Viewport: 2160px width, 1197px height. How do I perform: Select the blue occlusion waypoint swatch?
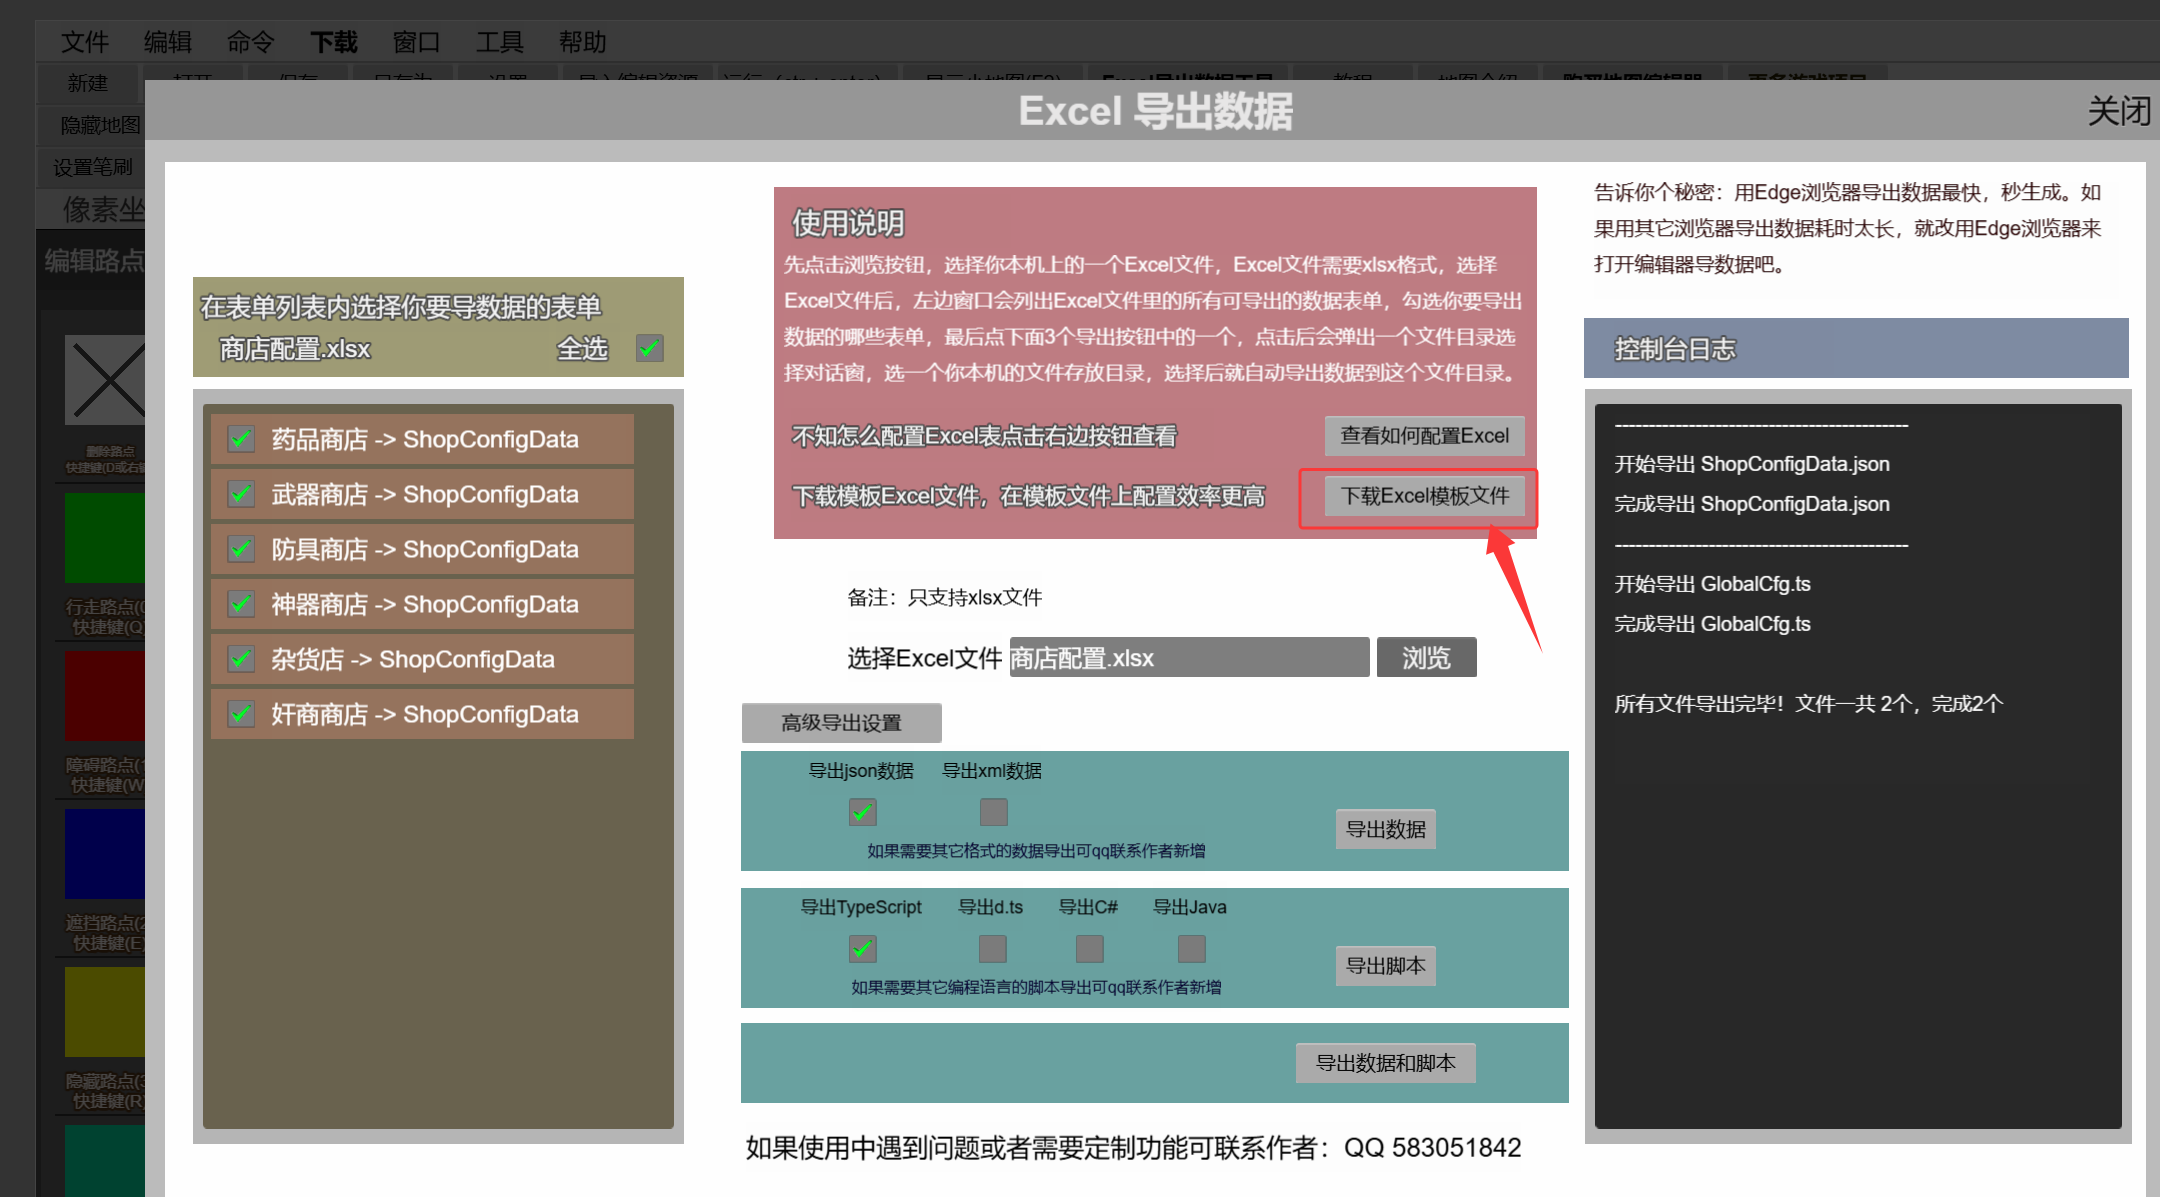[x=105, y=853]
